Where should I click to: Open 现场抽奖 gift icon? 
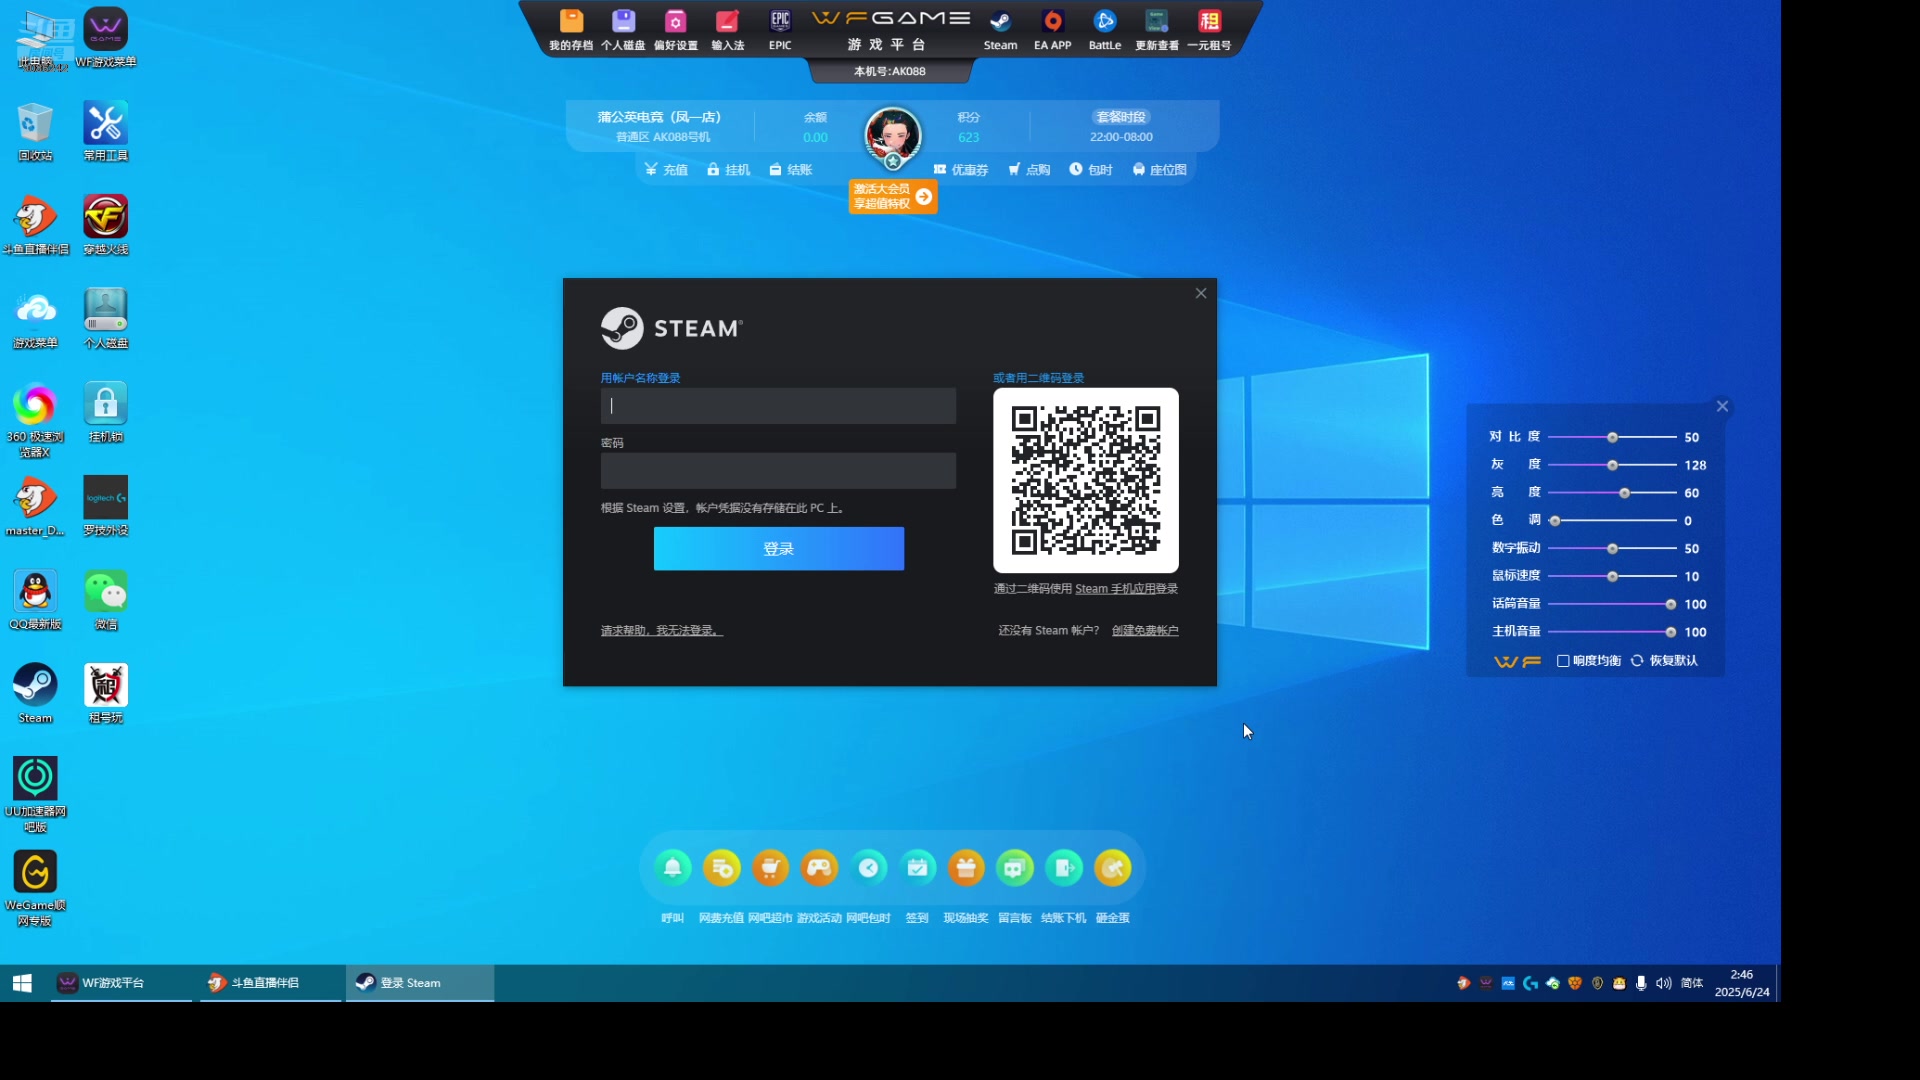967,868
